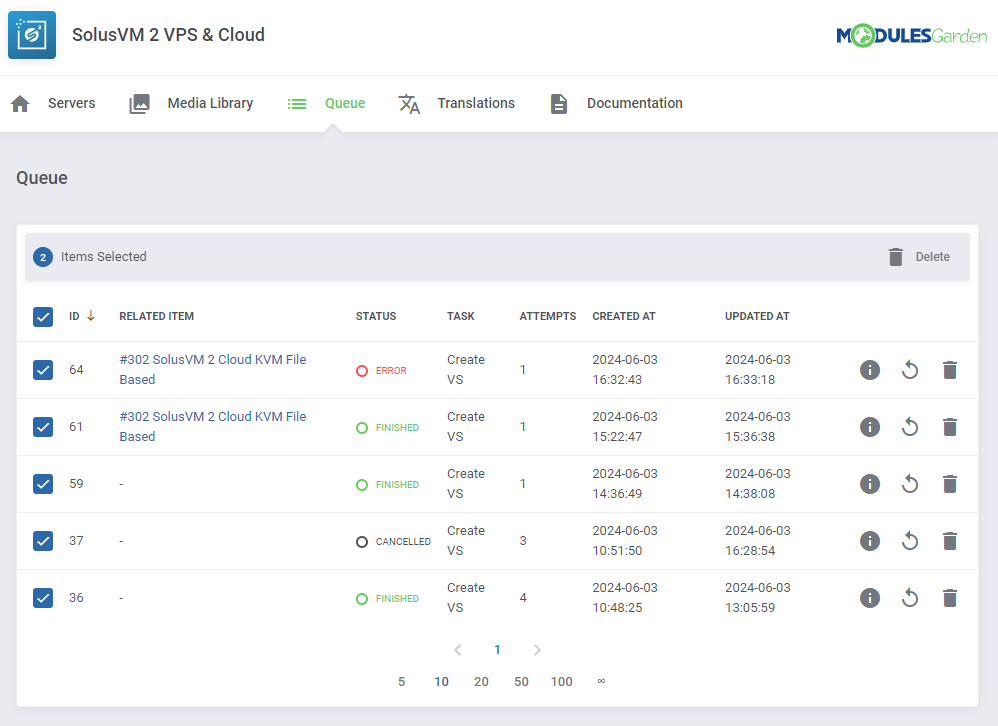
Task: Click the list icon beside Queue
Action: pyautogui.click(x=297, y=104)
